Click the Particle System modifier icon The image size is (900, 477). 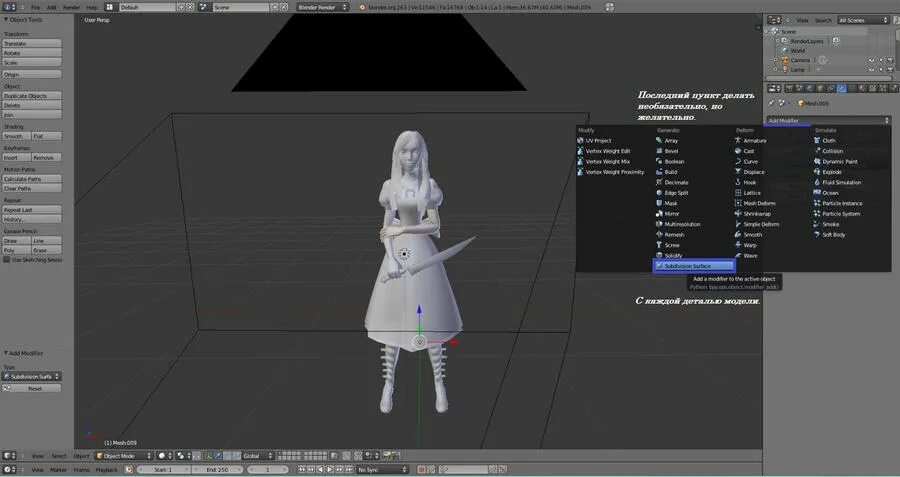[817, 214]
